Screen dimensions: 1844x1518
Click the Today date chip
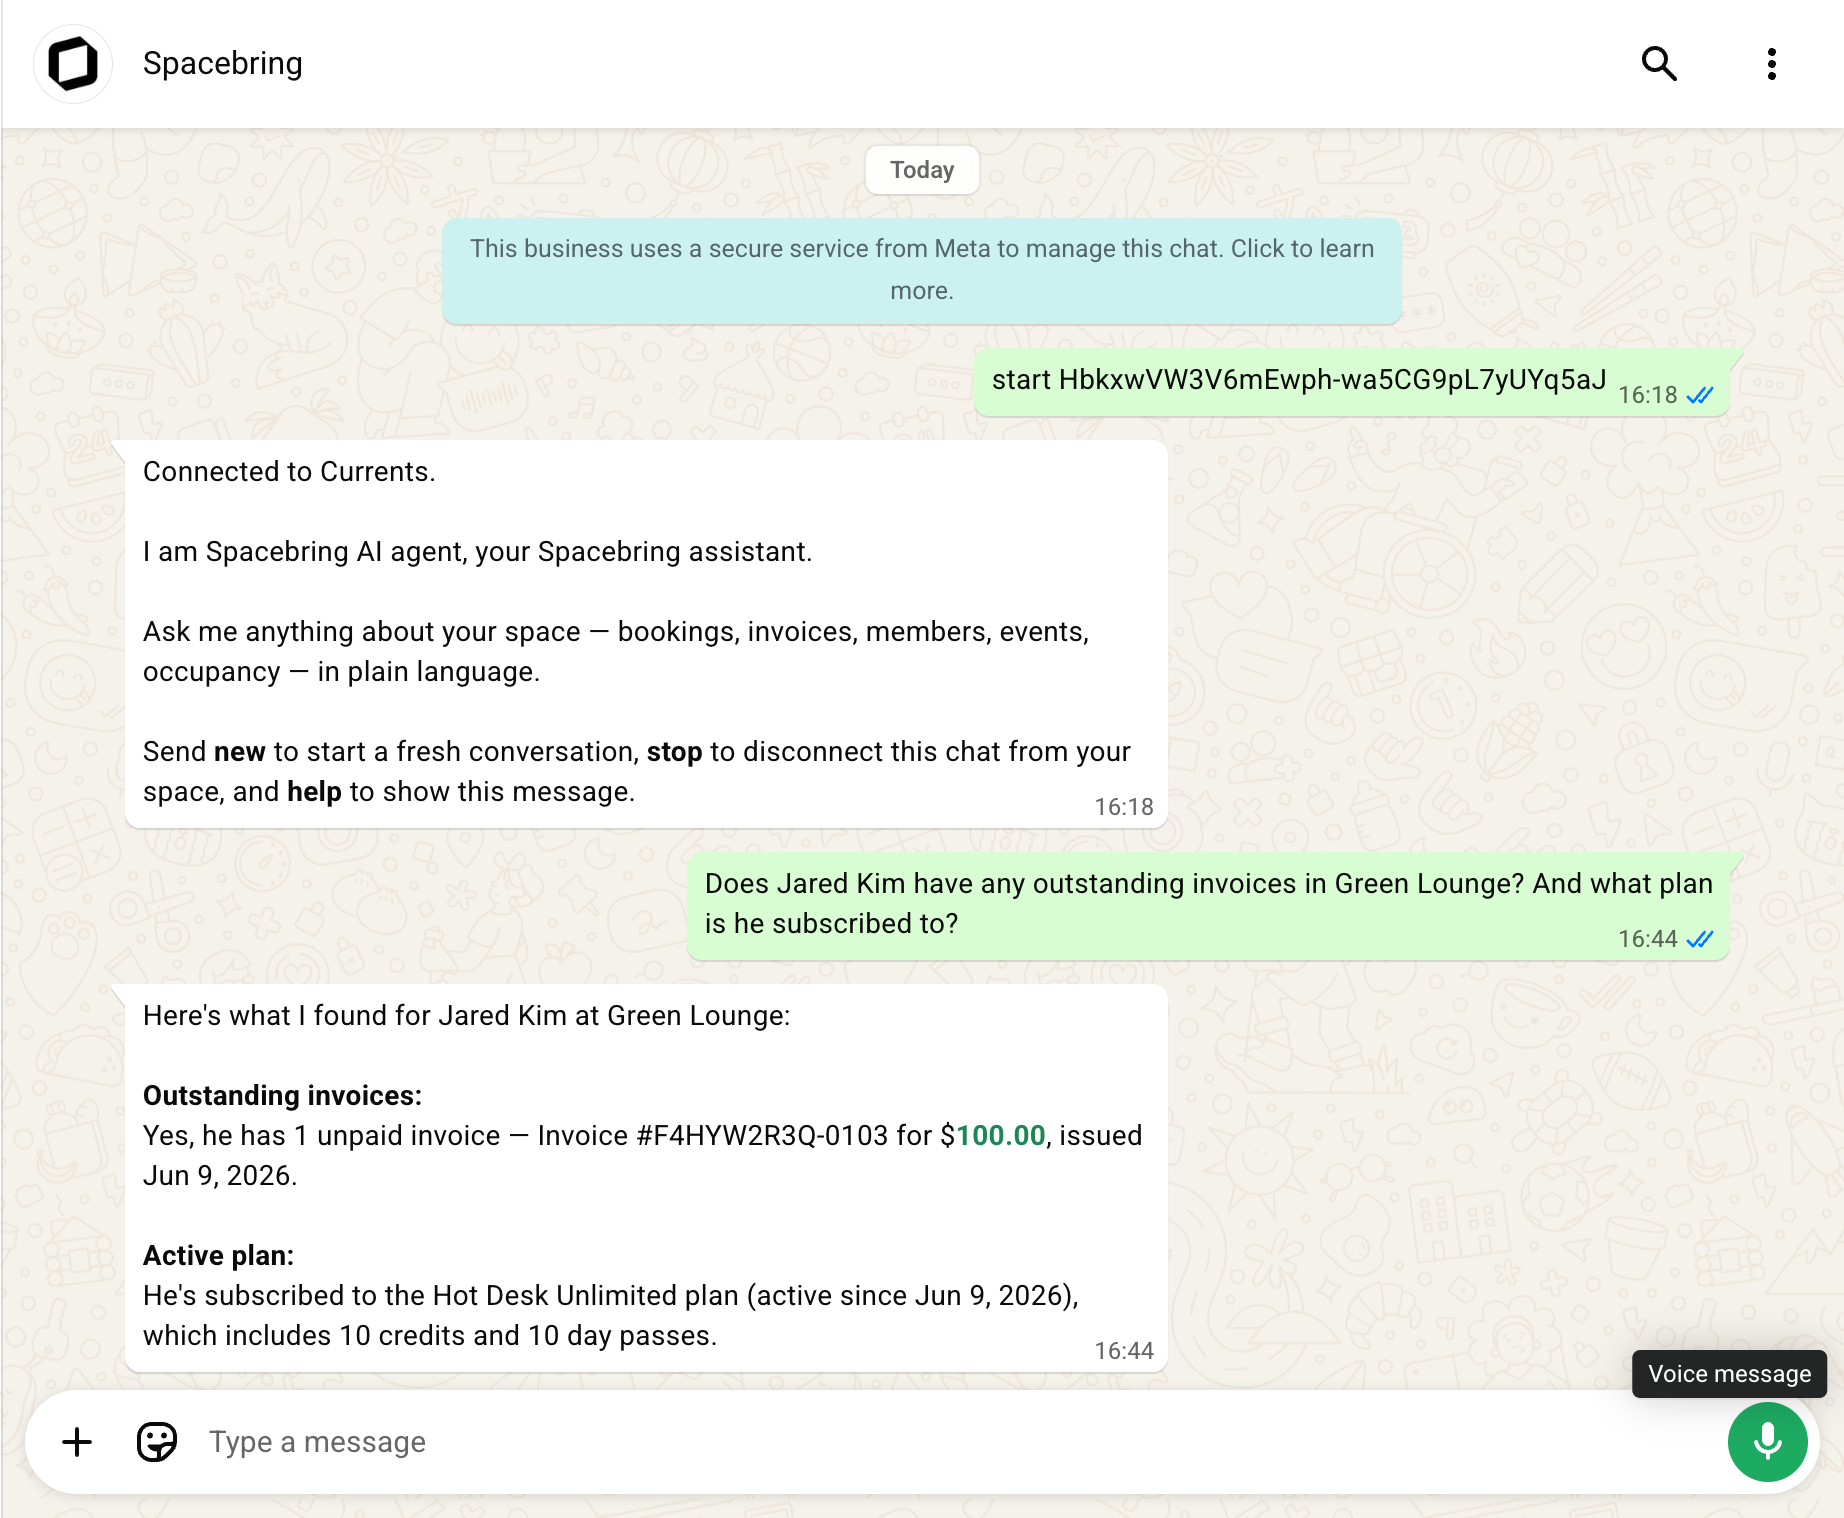tap(922, 170)
